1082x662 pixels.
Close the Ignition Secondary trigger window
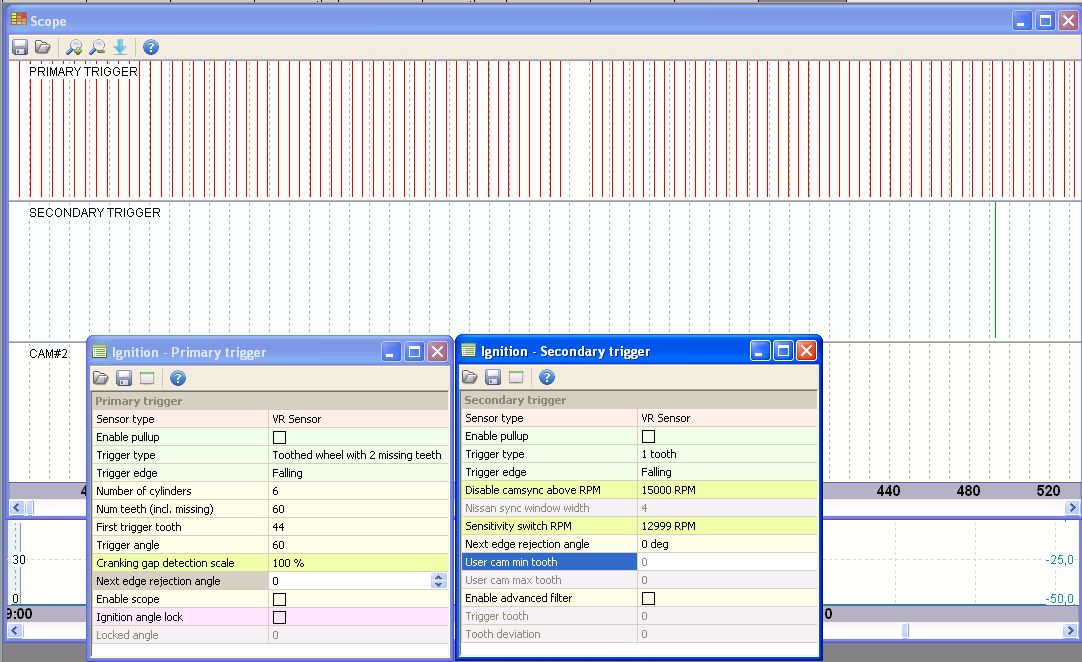806,351
